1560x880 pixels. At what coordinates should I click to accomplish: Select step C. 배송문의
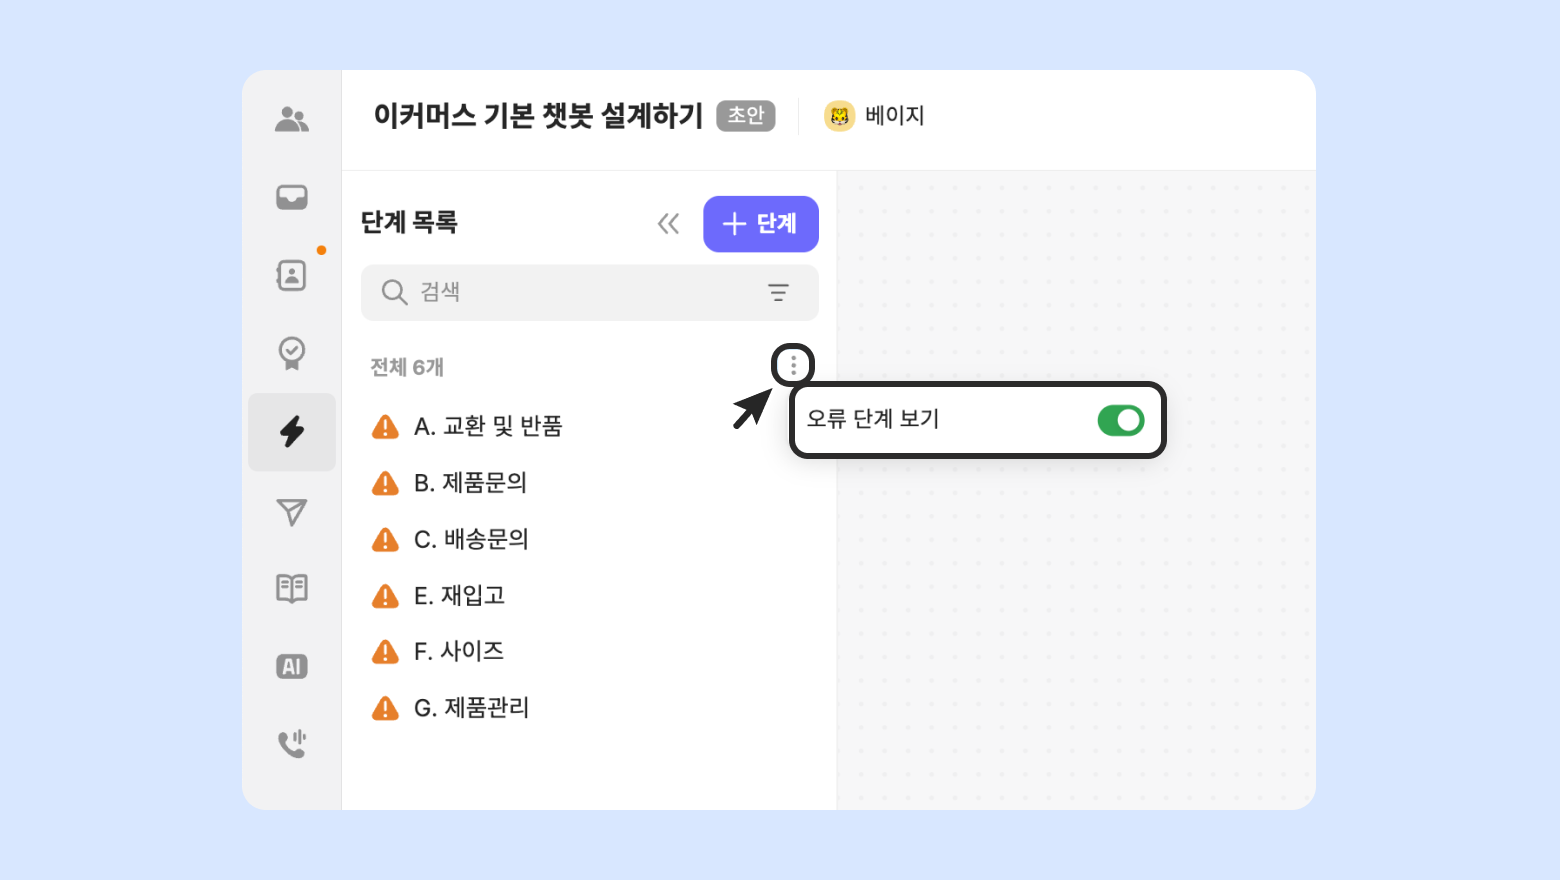click(471, 540)
